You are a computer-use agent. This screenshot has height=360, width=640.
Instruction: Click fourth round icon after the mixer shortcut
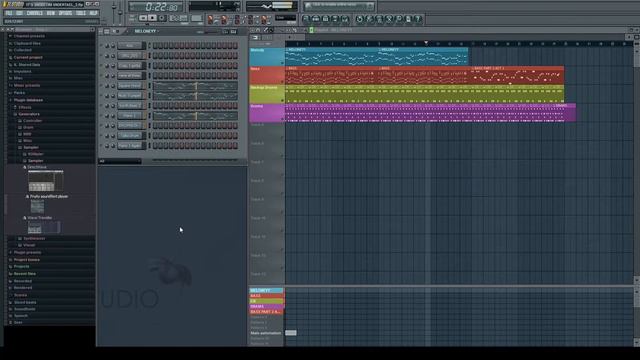click(x=389, y=19)
